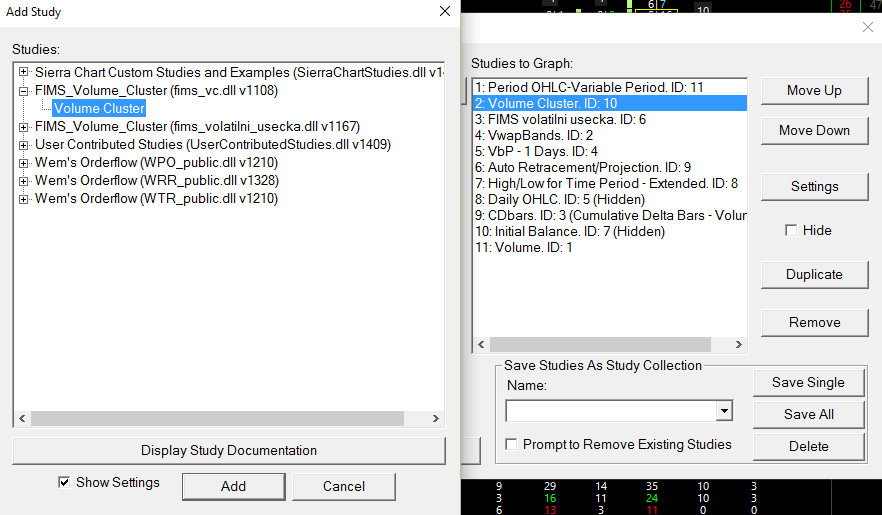The width and height of the screenshot is (882, 515).
Task: Click the Move Down button
Action: coord(814,130)
